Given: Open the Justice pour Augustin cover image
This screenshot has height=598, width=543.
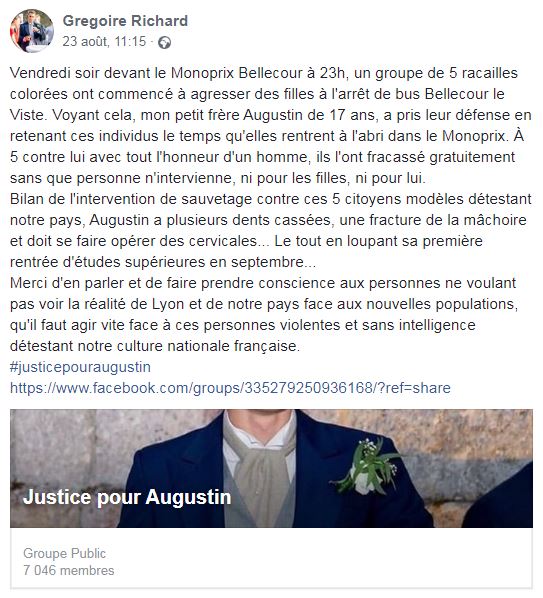Looking at the screenshot, I should pos(272,468).
